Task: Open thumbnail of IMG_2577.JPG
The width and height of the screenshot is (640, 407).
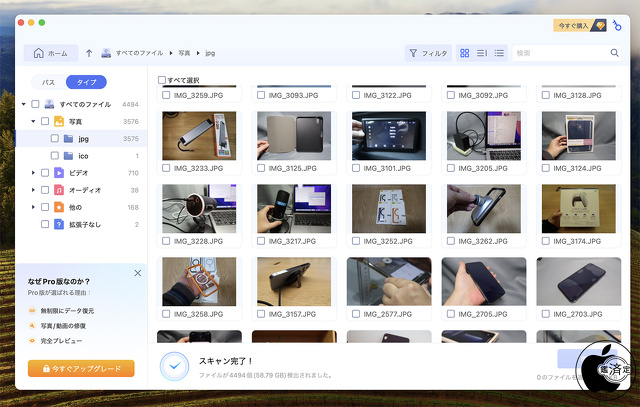Action: pos(389,282)
